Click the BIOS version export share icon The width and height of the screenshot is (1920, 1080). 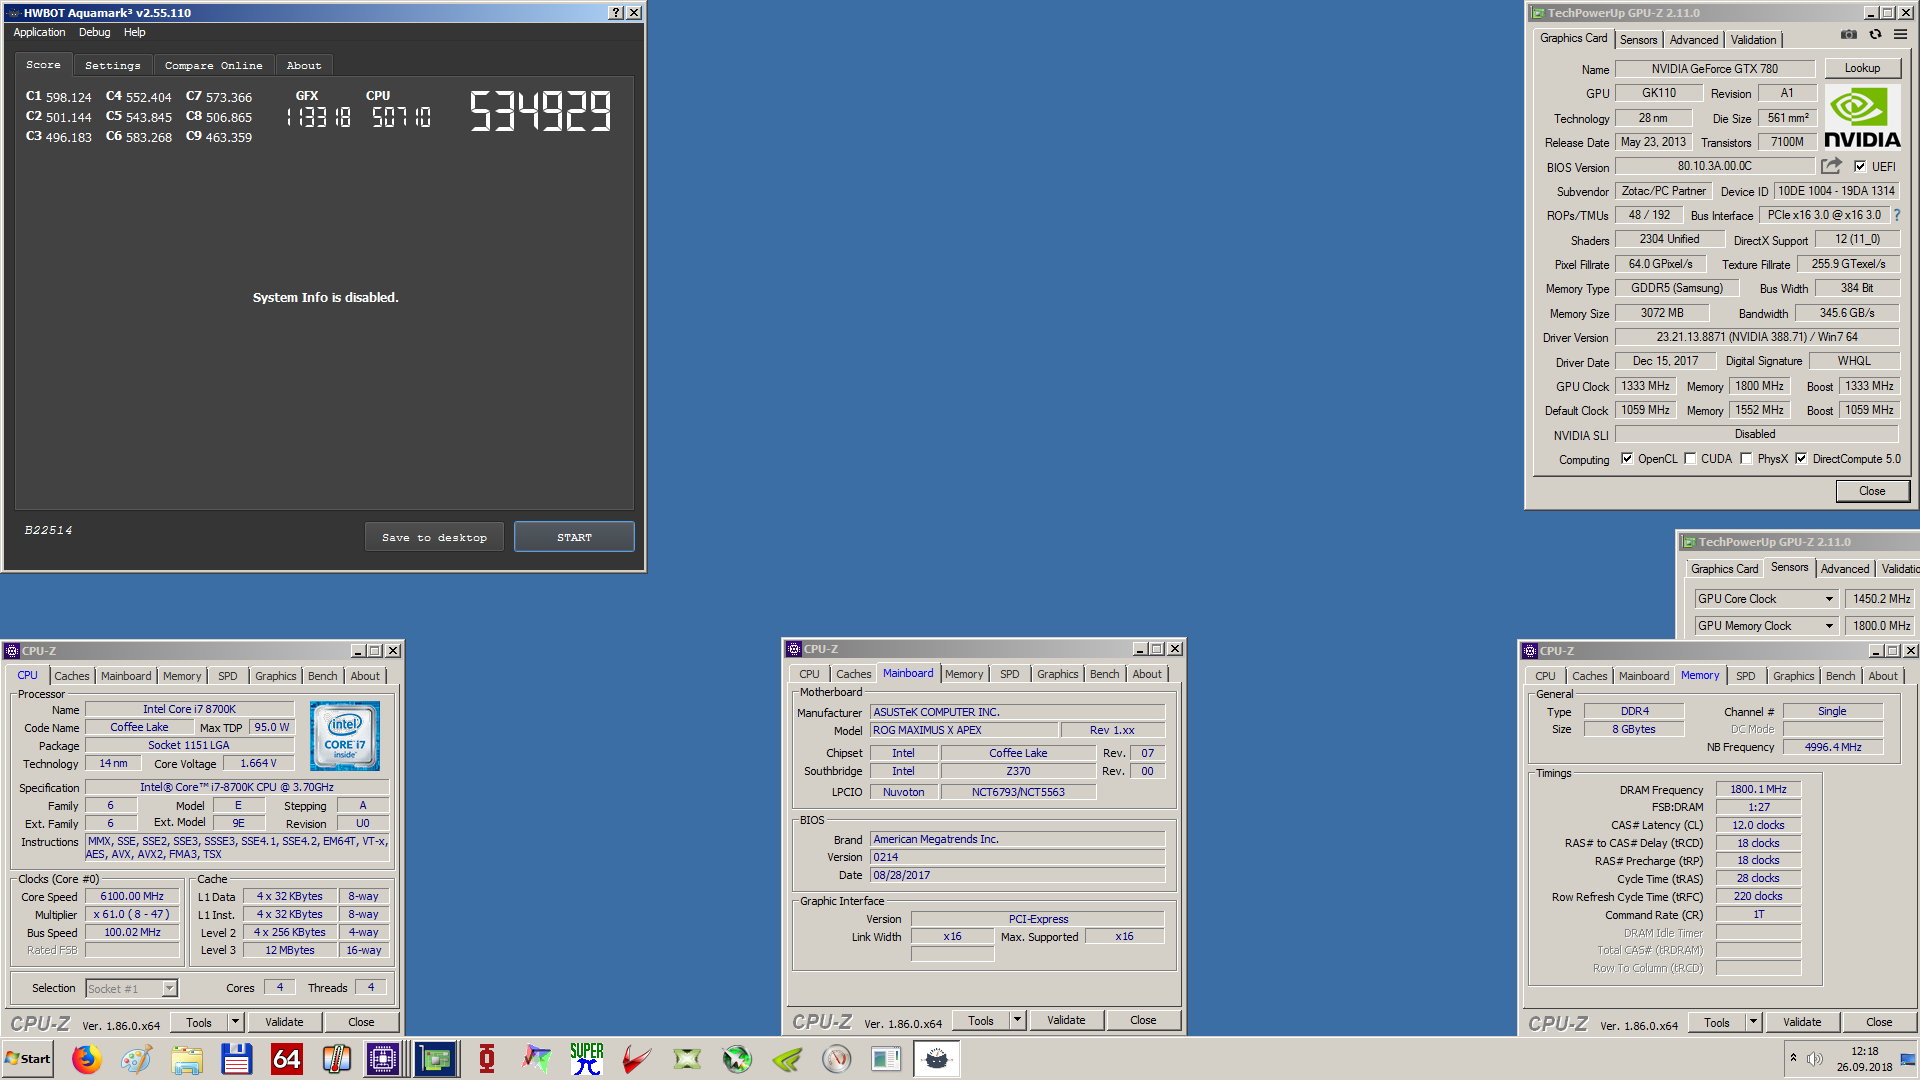pyautogui.click(x=1831, y=166)
